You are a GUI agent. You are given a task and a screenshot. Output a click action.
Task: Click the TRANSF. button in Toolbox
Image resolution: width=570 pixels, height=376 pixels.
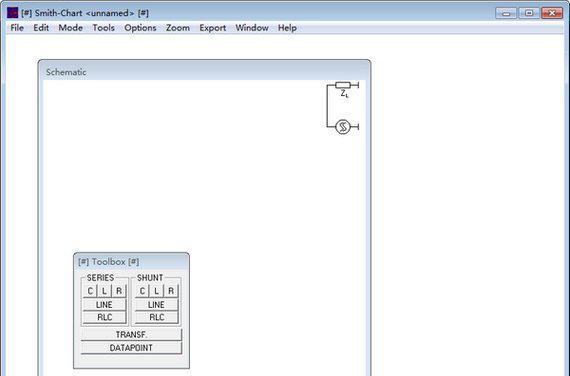[131, 335]
